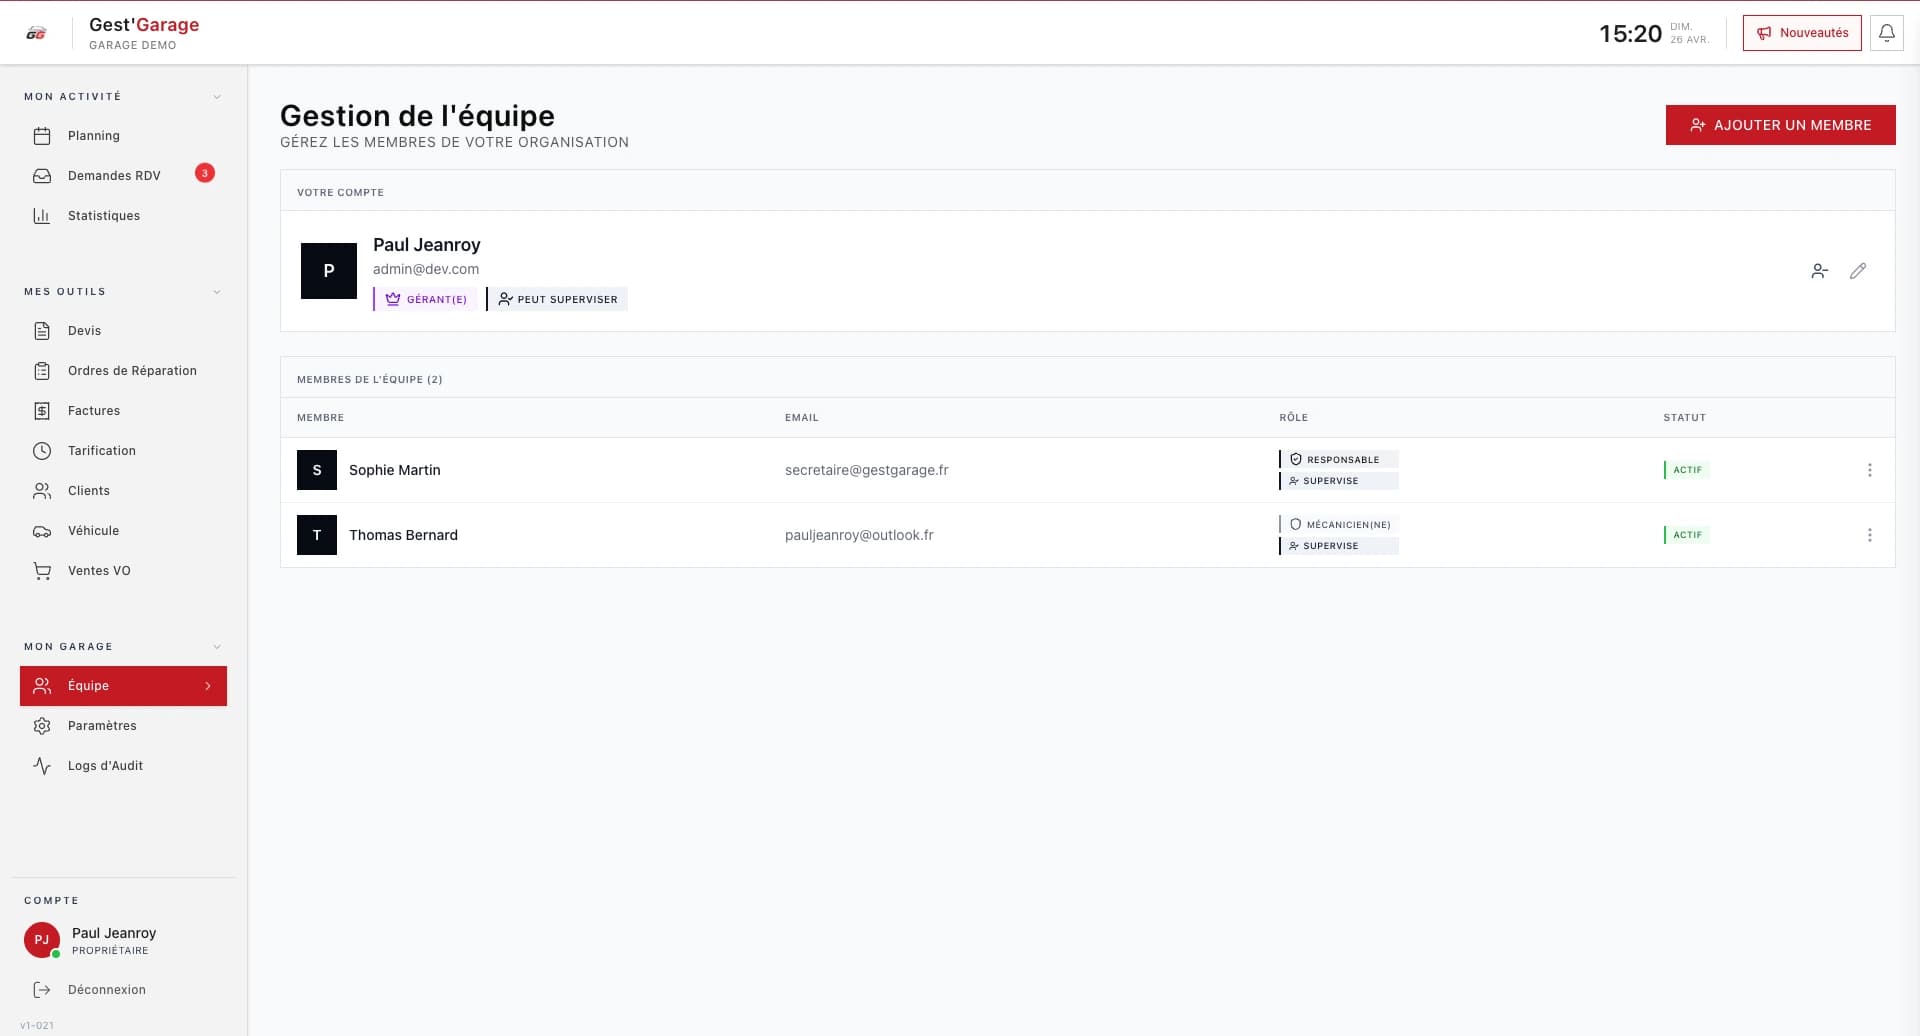Go to Ordres de Réparation
1920x1036 pixels.
point(123,371)
